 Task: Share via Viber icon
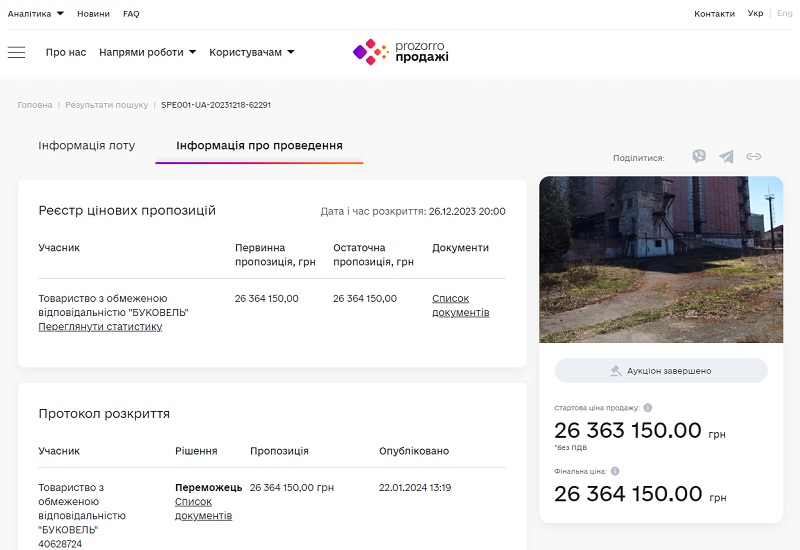pos(699,156)
